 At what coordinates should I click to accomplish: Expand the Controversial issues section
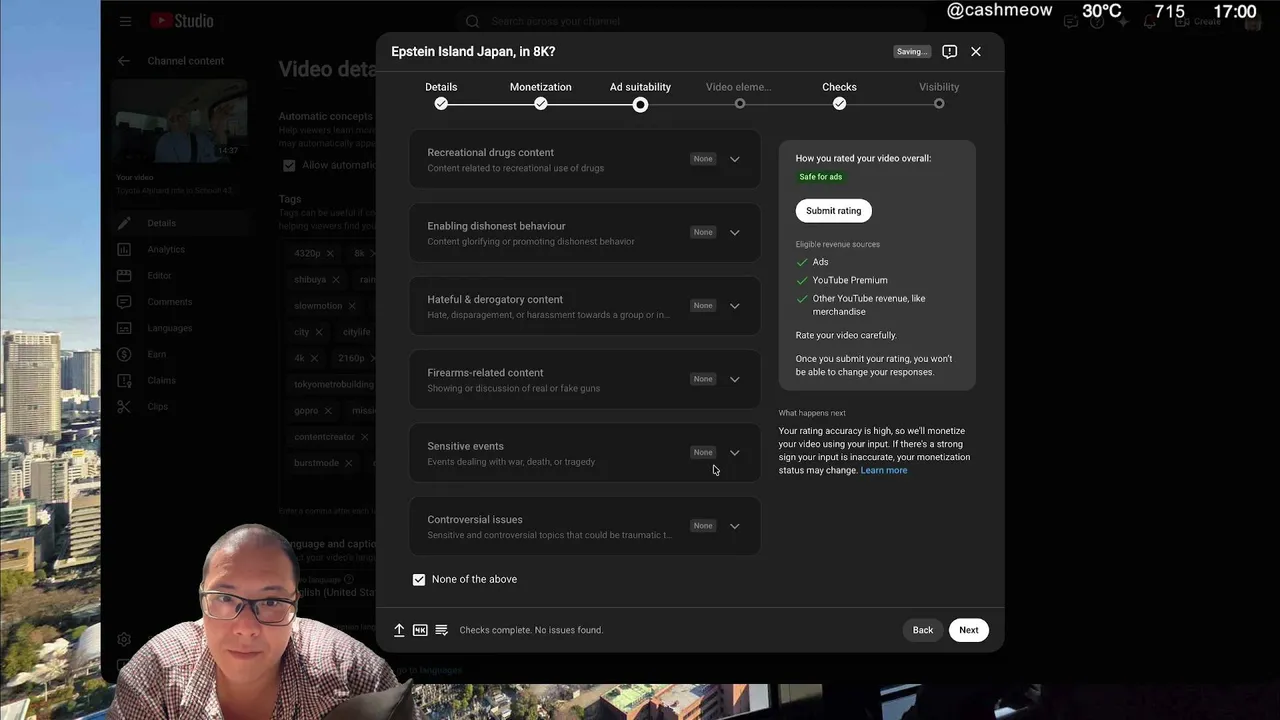[735, 526]
